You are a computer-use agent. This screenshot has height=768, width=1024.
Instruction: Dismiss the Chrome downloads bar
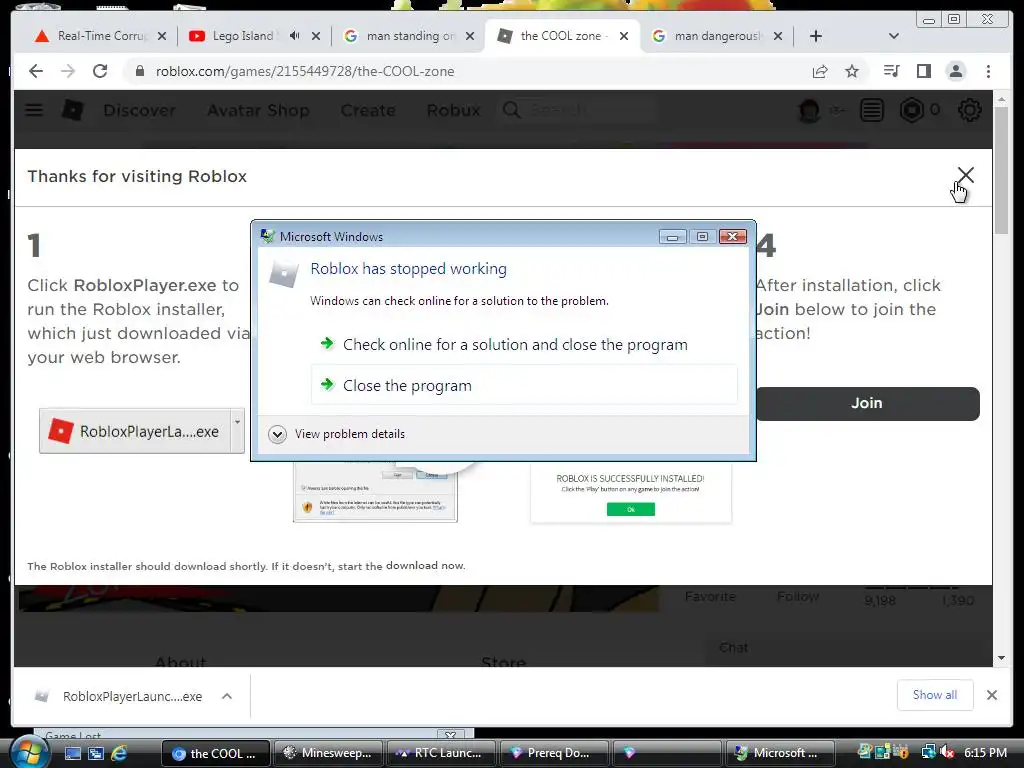coord(992,695)
